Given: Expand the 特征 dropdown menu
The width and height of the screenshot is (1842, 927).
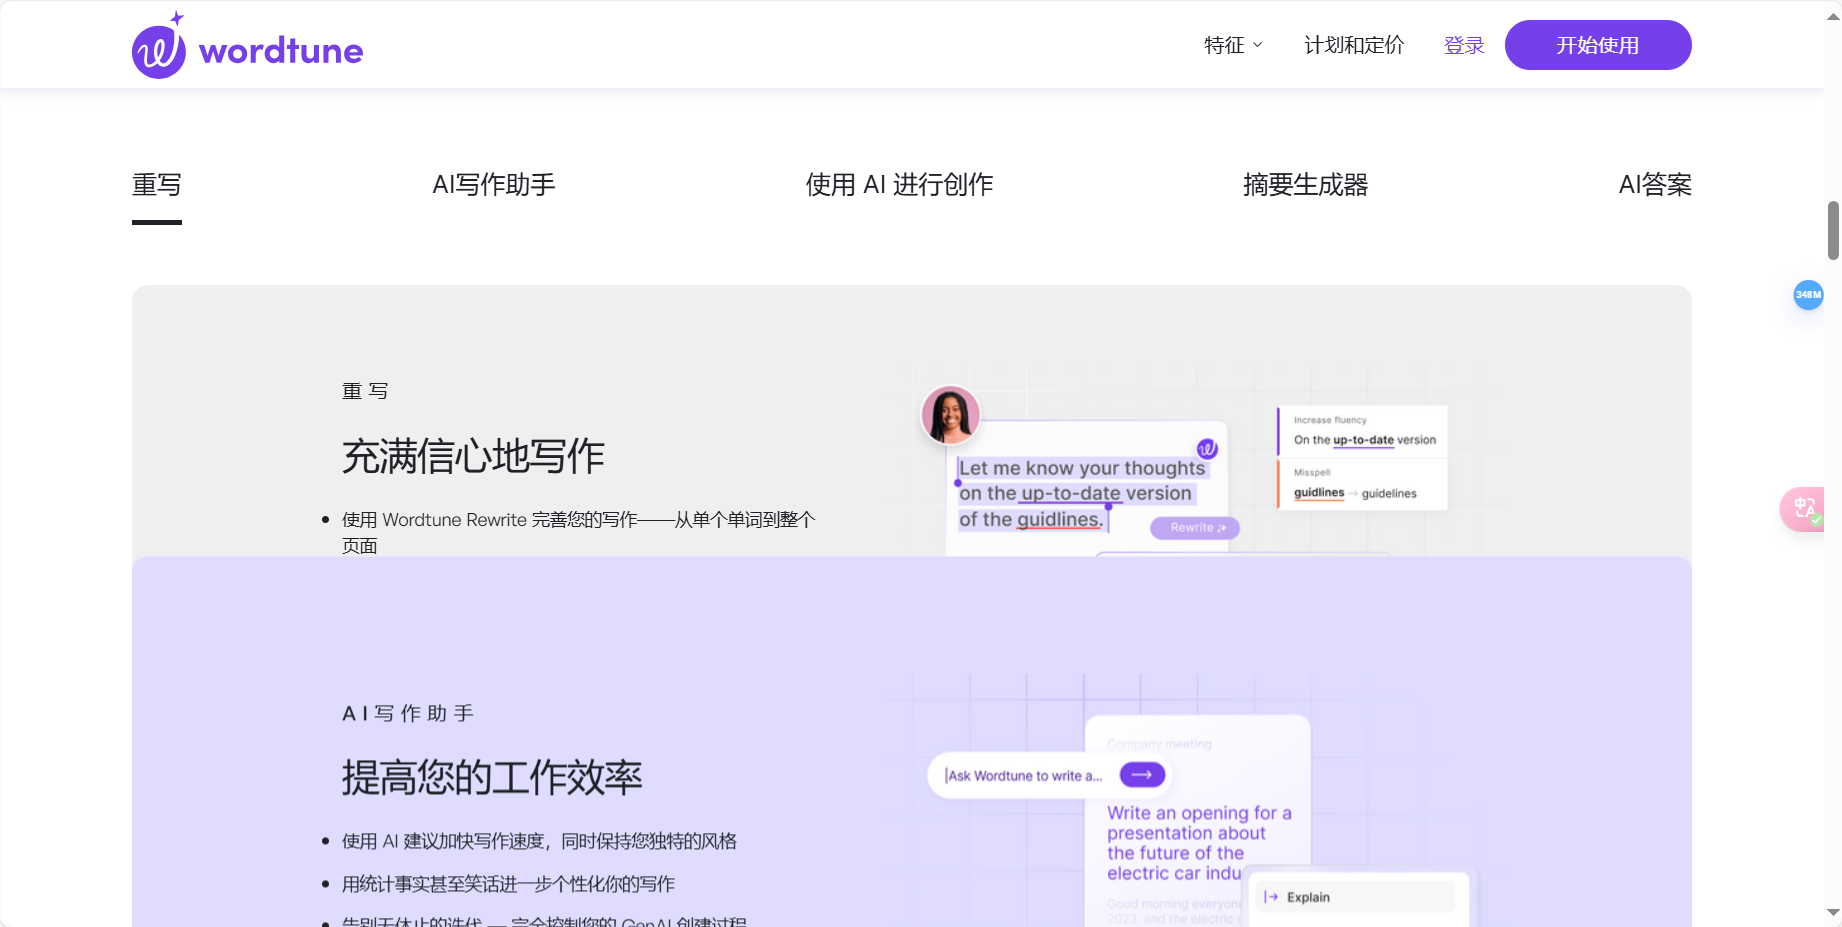Looking at the screenshot, I should click(1232, 45).
